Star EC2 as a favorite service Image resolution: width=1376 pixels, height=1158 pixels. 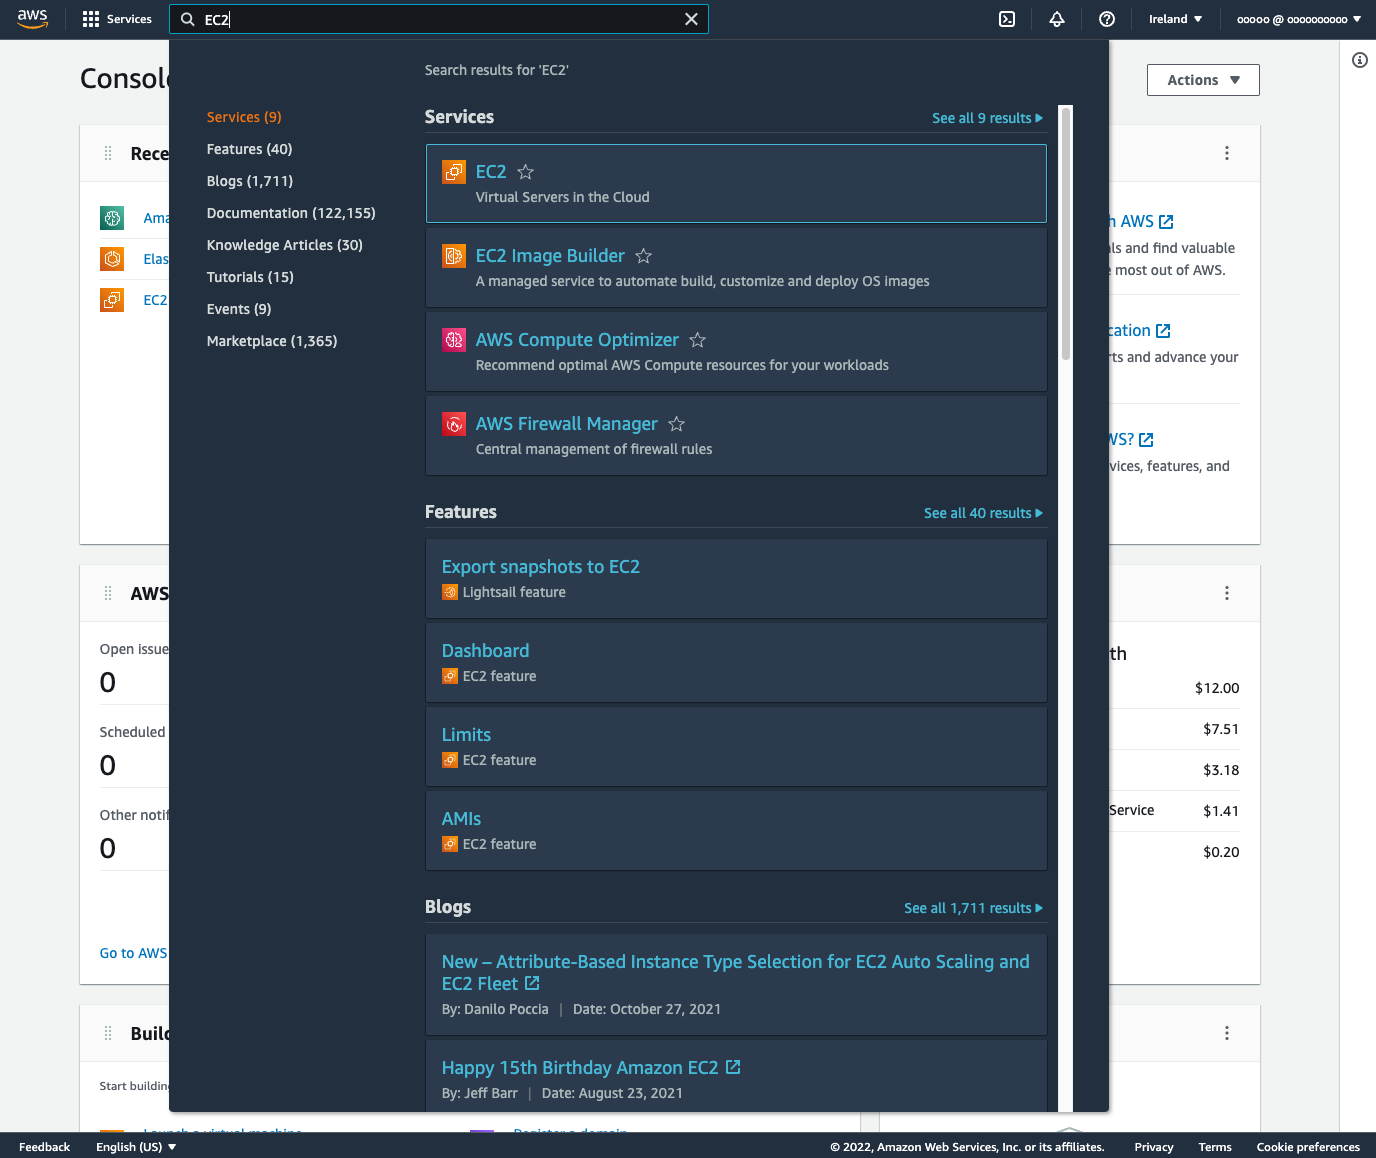coord(525,171)
